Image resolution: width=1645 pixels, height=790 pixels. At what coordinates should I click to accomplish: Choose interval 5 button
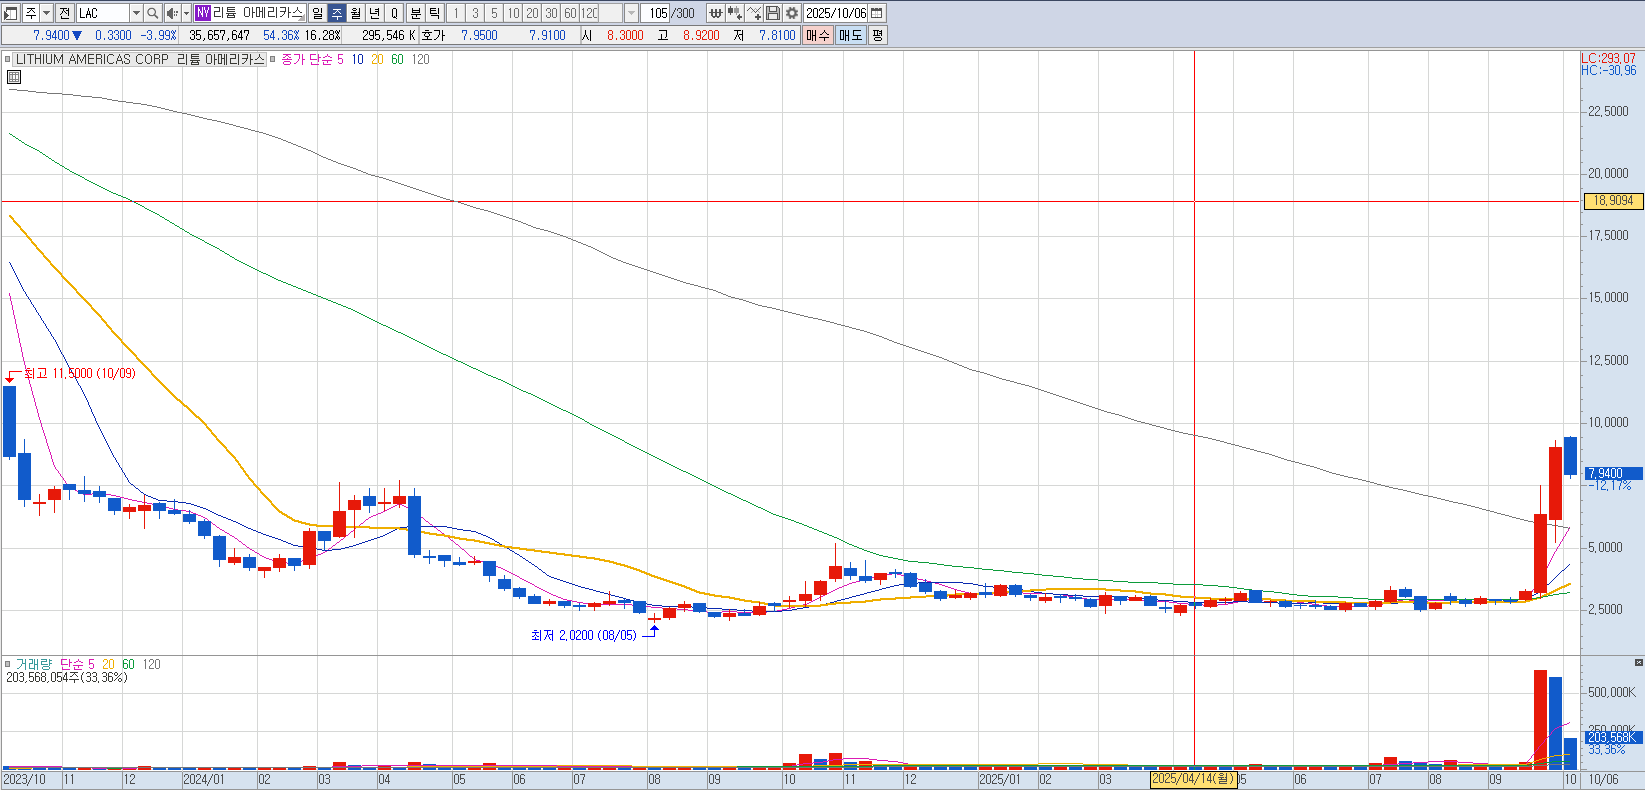pos(494,13)
